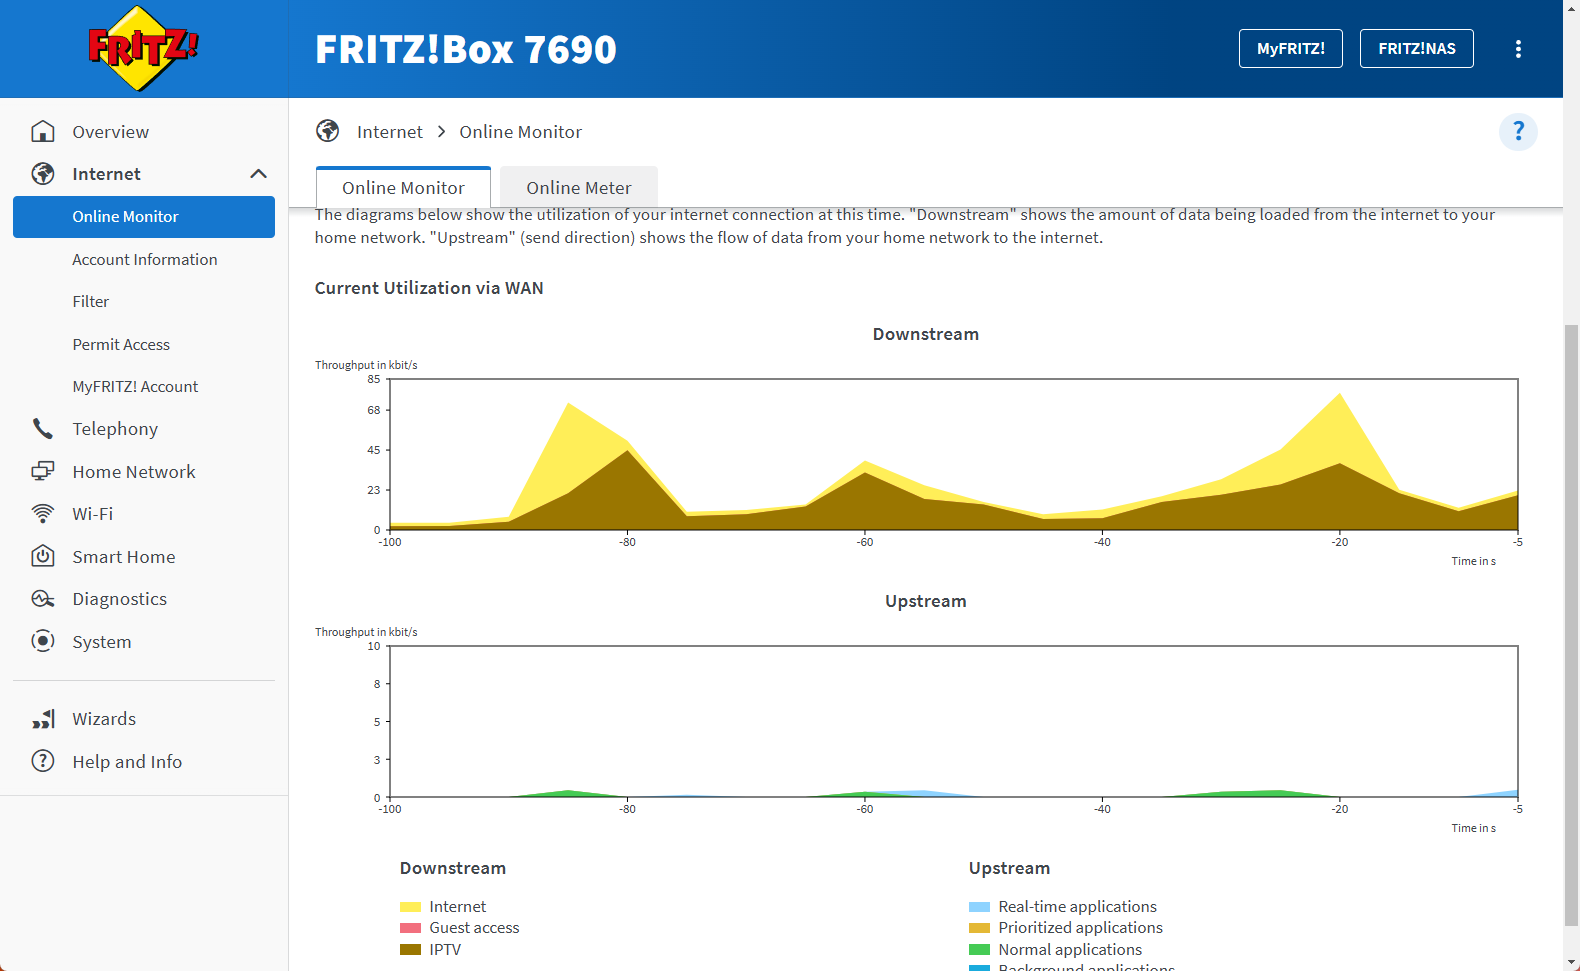The width and height of the screenshot is (1580, 971).
Task: Click the Internet breadcrumb link
Action: click(389, 132)
